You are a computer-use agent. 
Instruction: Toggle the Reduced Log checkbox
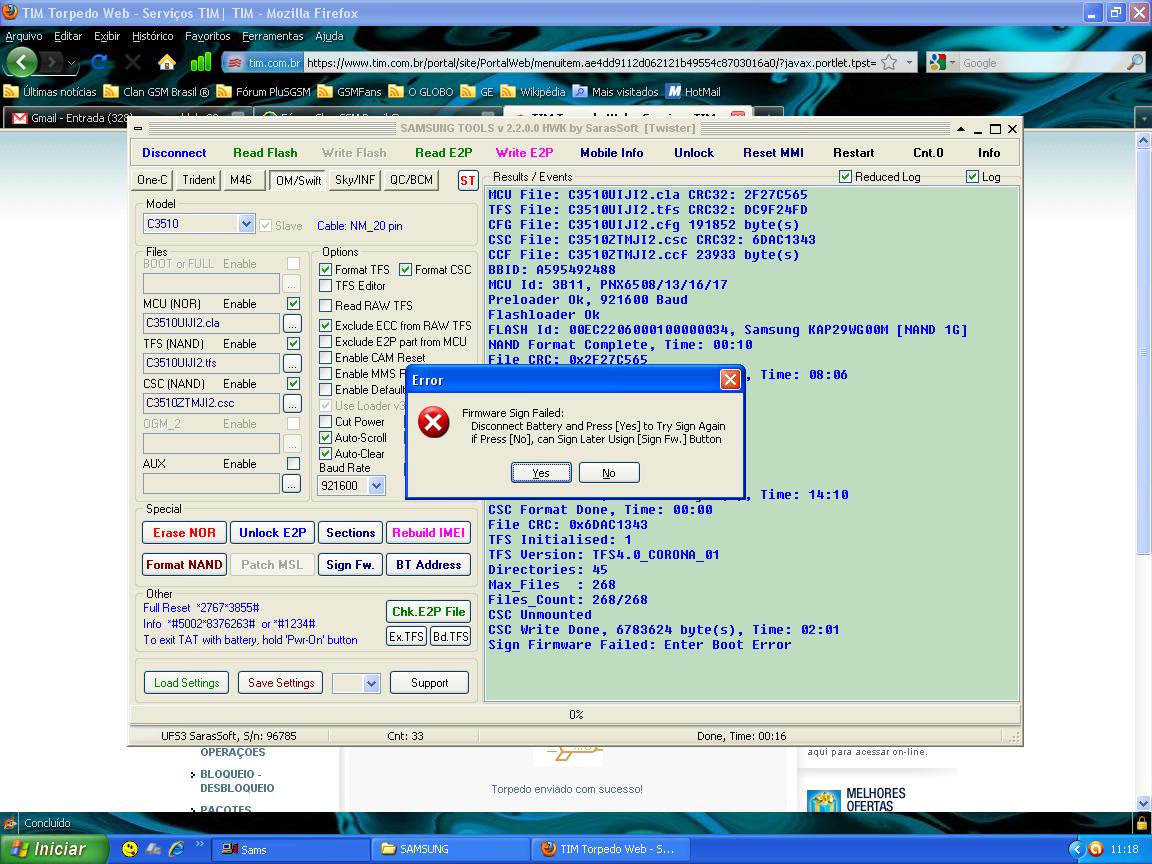[845, 176]
